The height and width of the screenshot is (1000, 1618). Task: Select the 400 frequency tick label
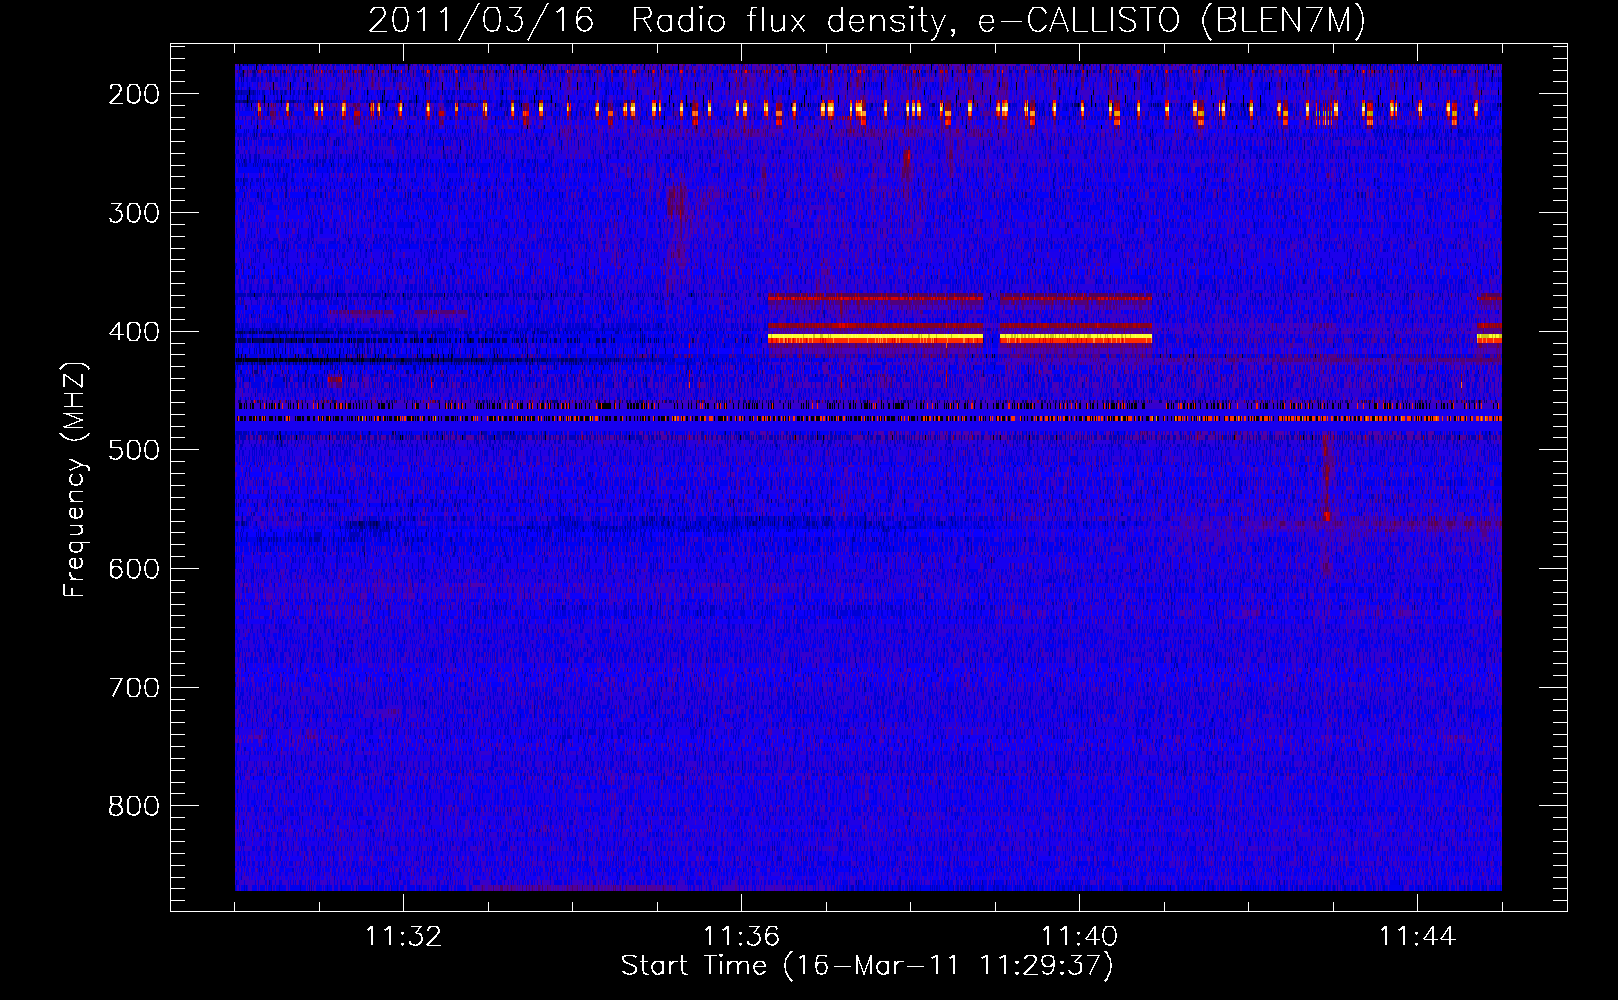134,332
